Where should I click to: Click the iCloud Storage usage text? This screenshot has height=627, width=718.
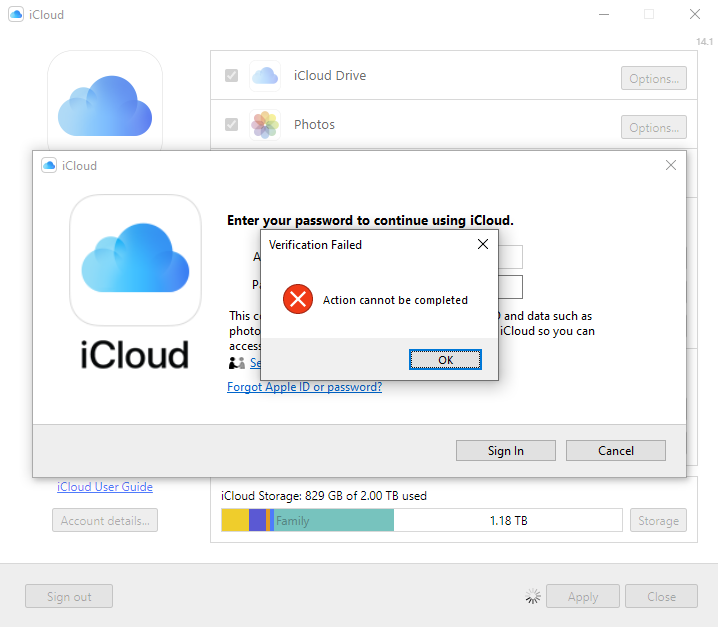[324, 496]
